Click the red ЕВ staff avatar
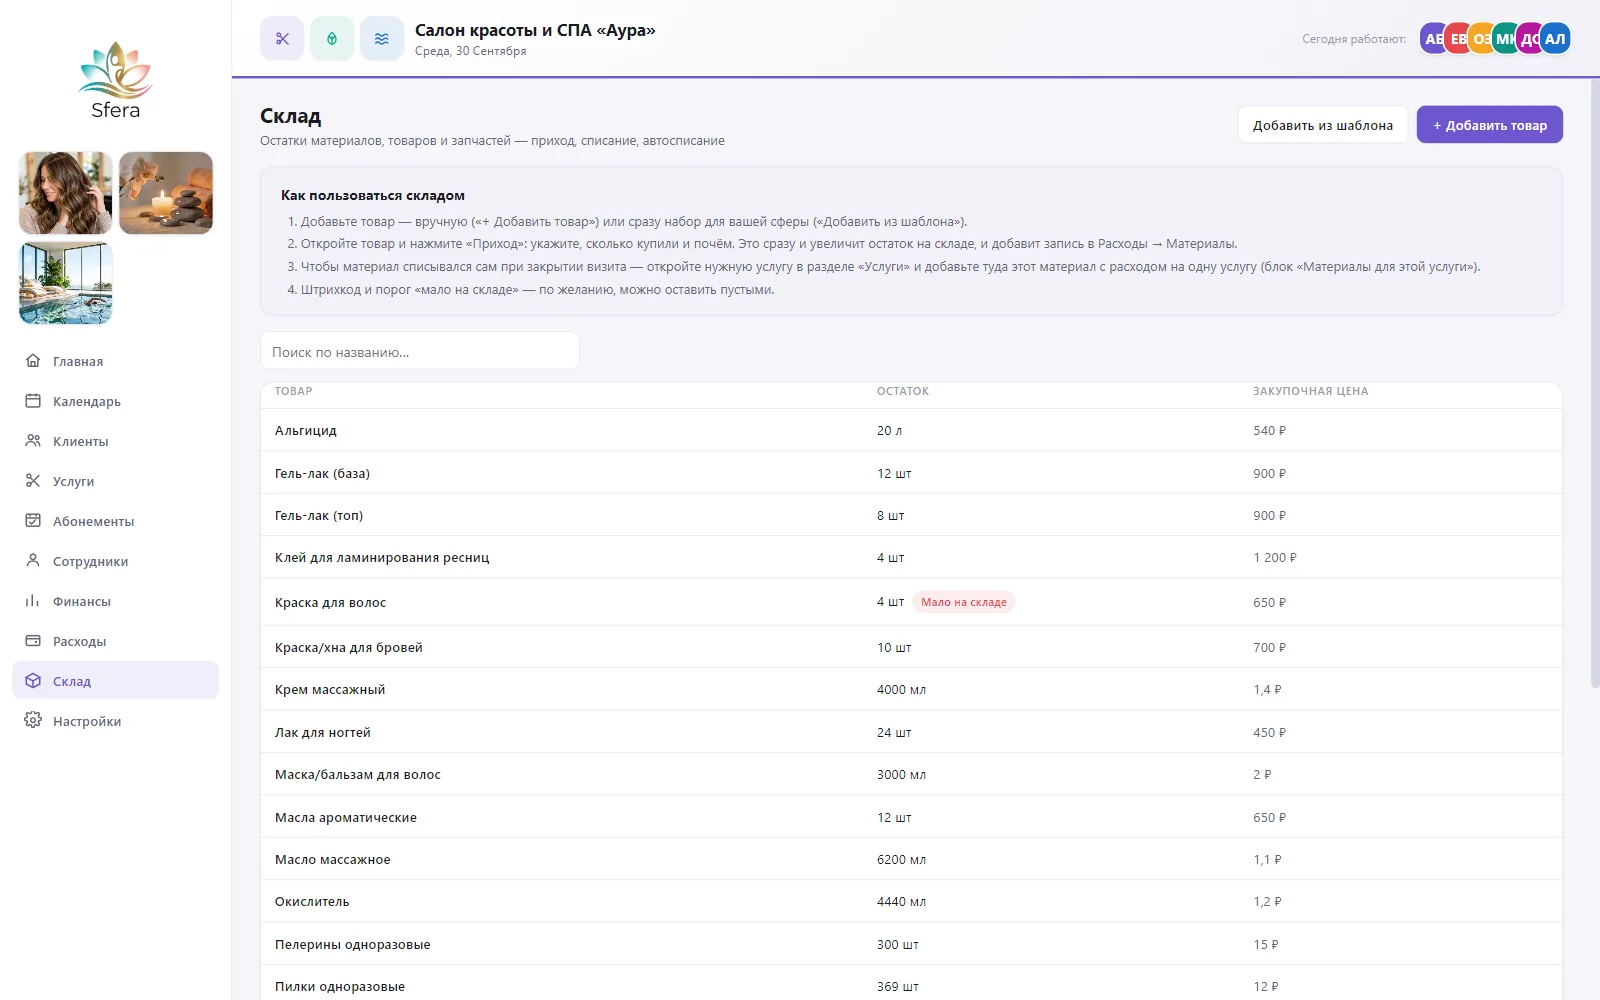 coord(1457,39)
